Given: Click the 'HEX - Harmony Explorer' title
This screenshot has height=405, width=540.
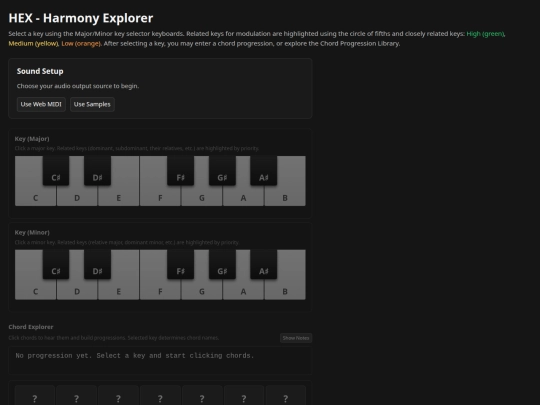Looking at the screenshot, I should tap(81, 18).
